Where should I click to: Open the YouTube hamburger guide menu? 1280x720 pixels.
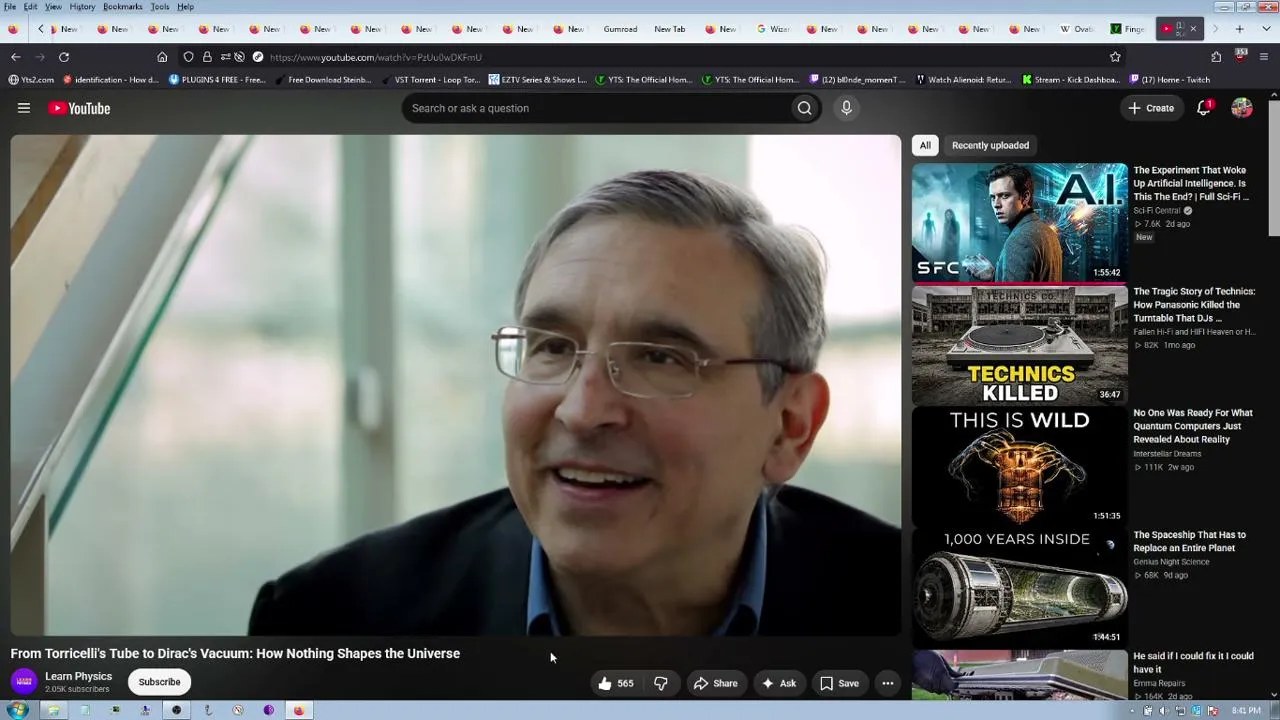pyautogui.click(x=24, y=108)
